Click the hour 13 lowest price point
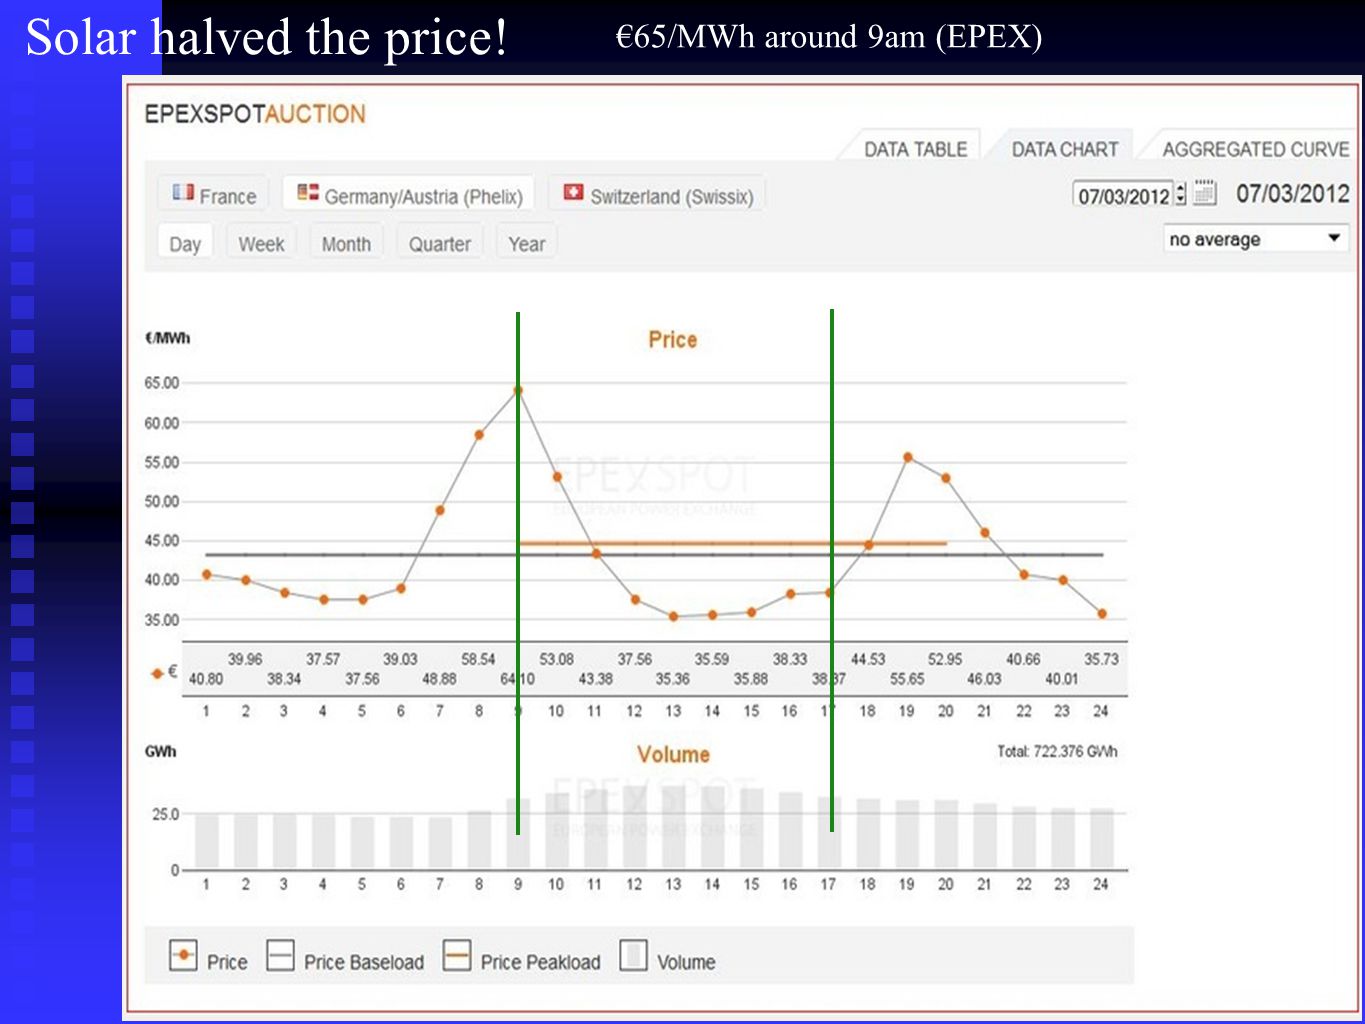This screenshot has width=1365, height=1024. [x=673, y=617]
